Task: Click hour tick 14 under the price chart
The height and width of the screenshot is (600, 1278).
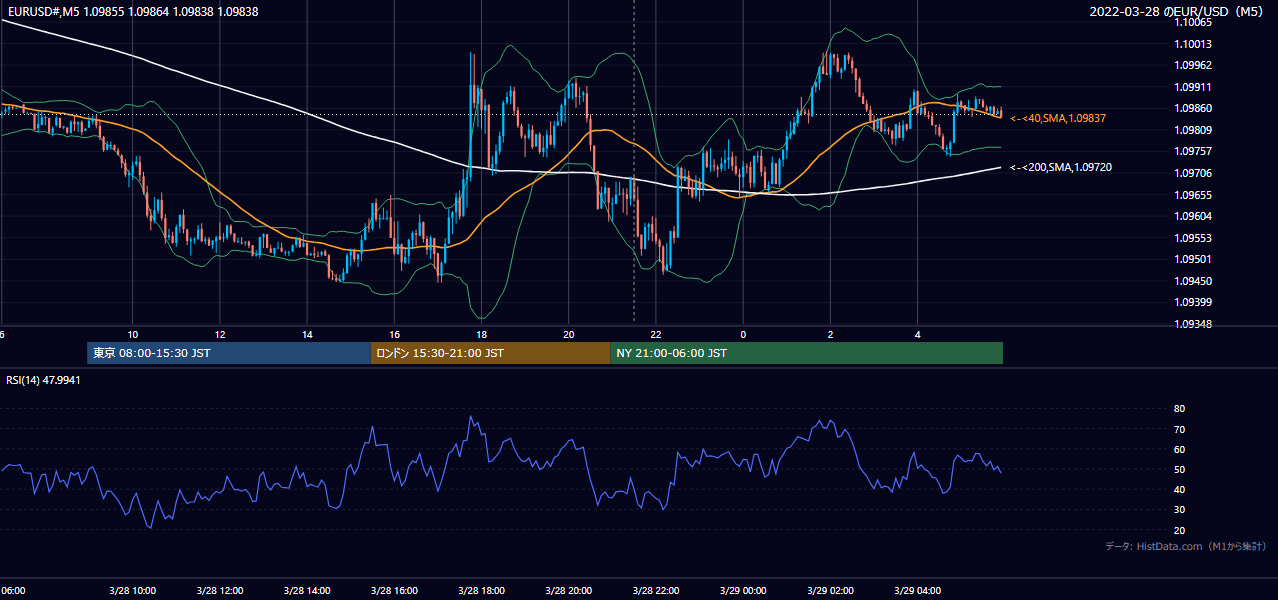Action: [x=307, y=334]
